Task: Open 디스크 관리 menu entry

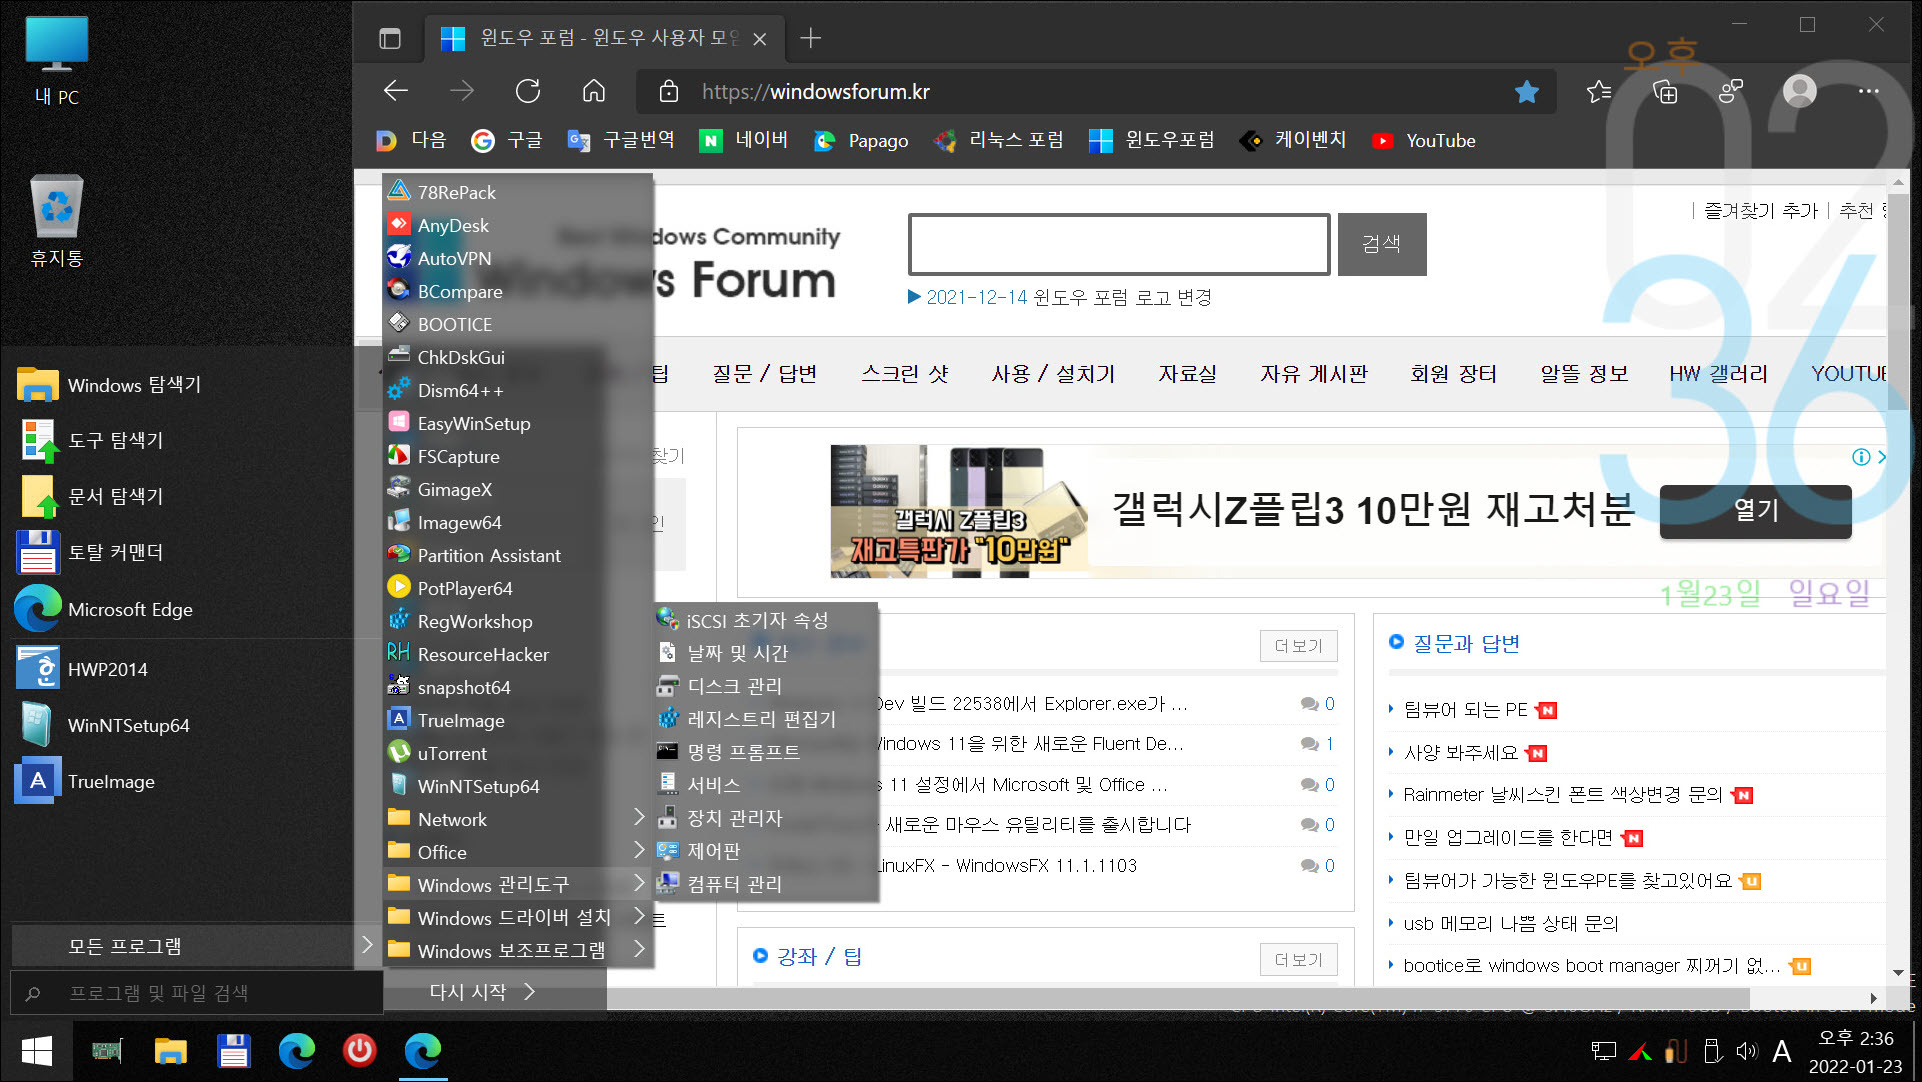Action: pyautogui.click(x=766, y=686)
